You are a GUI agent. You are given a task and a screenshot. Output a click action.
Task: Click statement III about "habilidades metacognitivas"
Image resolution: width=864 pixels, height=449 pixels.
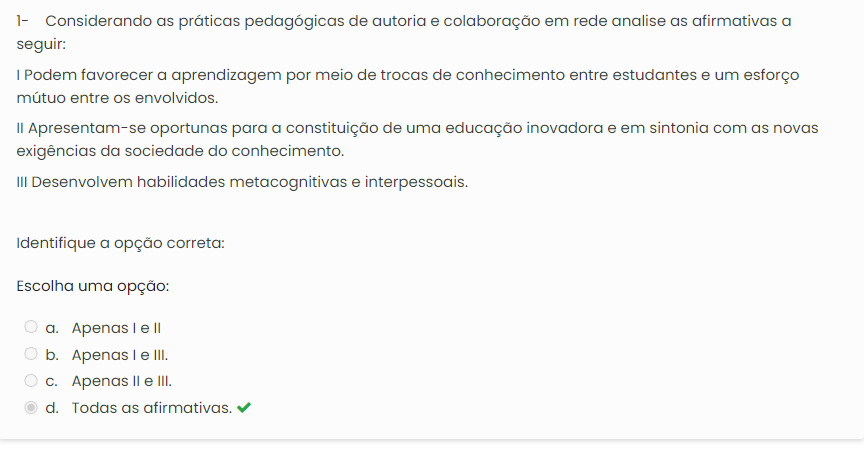(242, 183)
